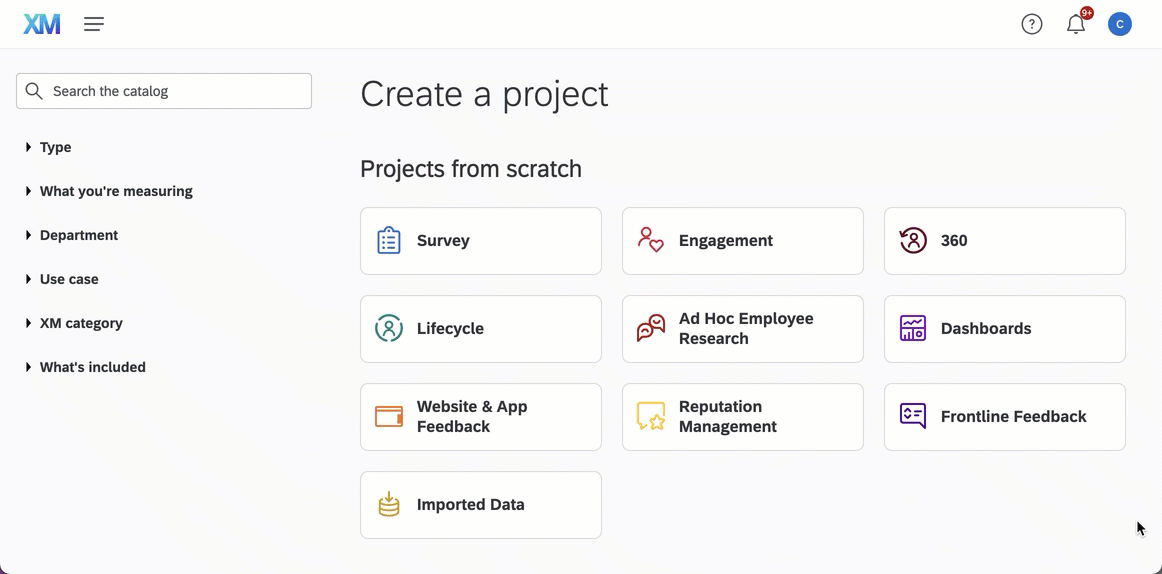Choose the Frontline Feedback project
Screen dimensions: 1162x574
[x=1005, y=417]
